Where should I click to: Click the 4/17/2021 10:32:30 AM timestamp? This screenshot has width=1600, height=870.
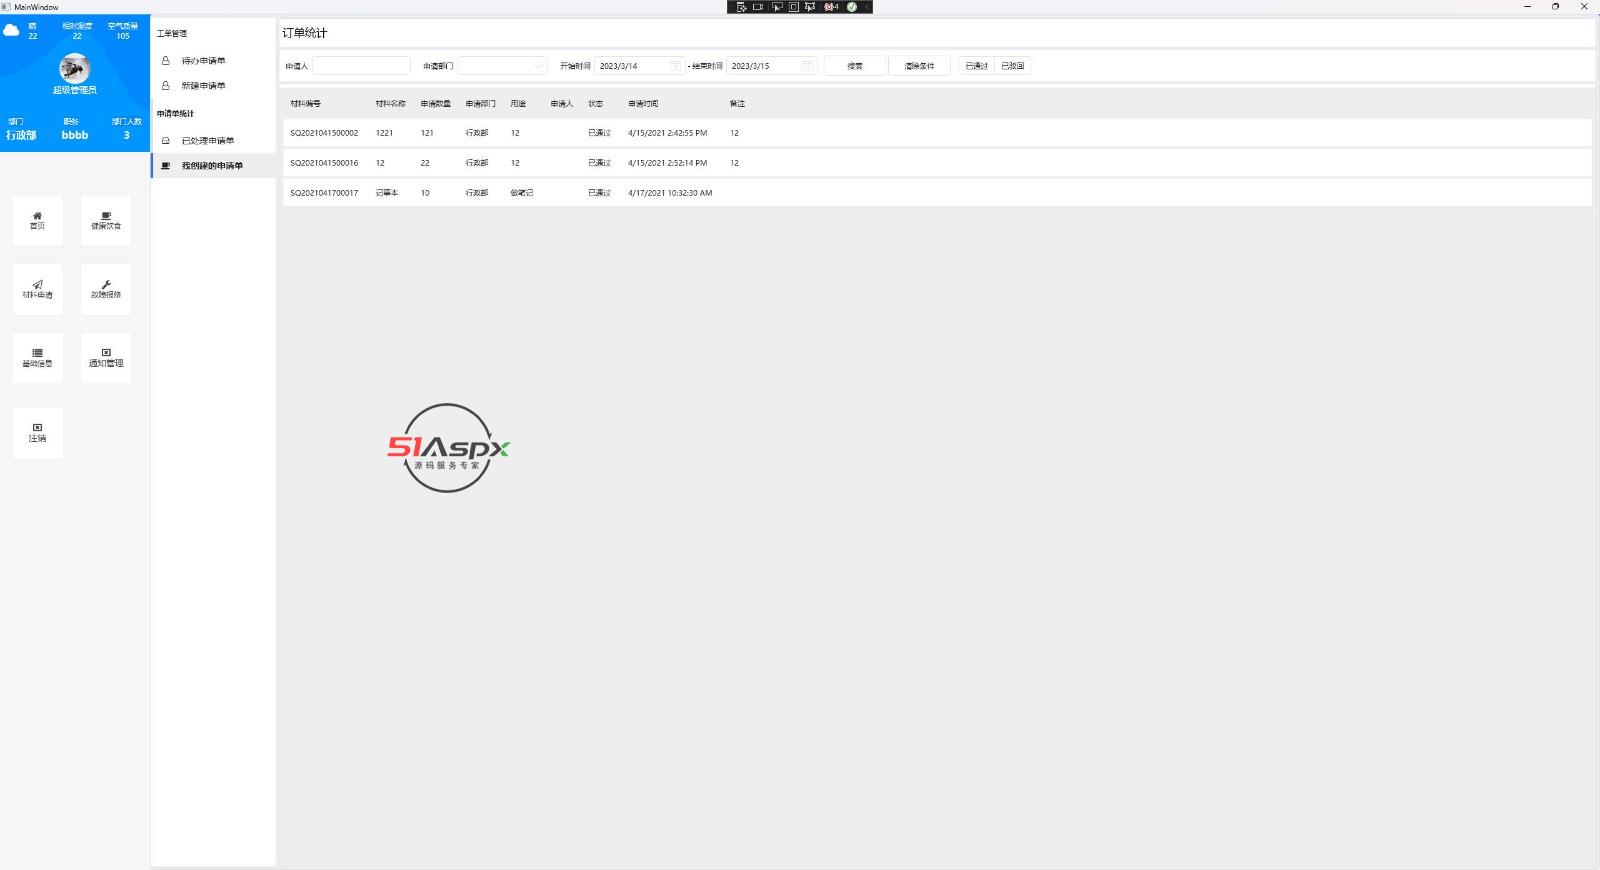[670, 193]
